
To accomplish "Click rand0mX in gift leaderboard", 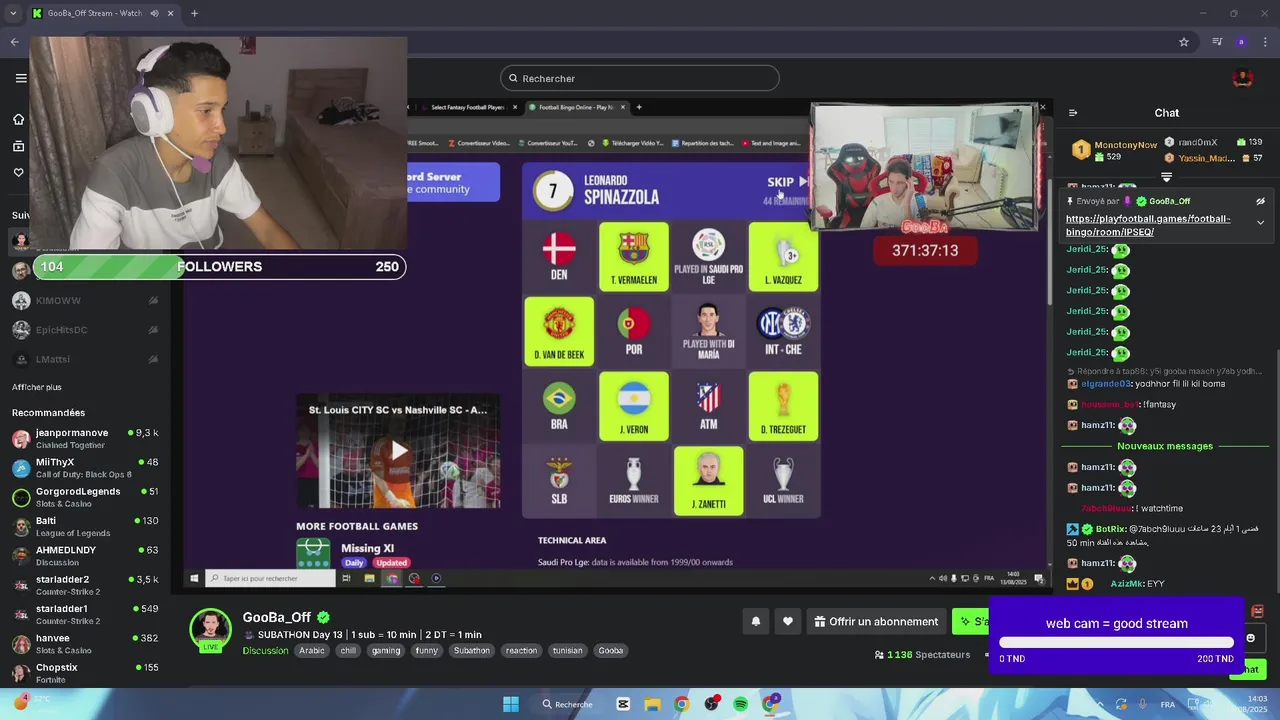I will 1197,142.
